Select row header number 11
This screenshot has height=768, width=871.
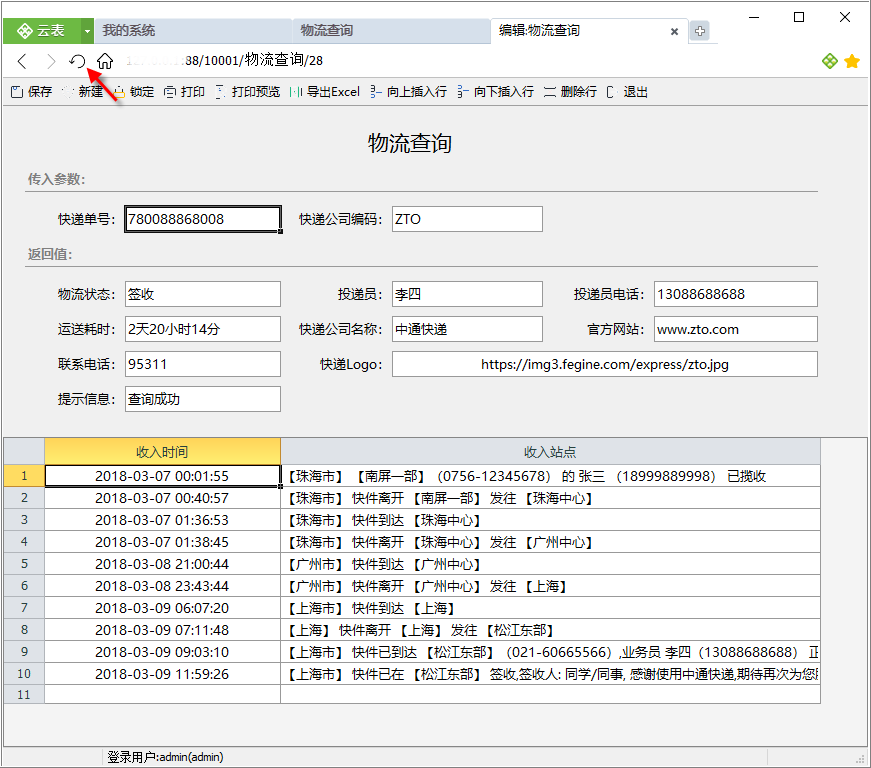click(24, 694)
